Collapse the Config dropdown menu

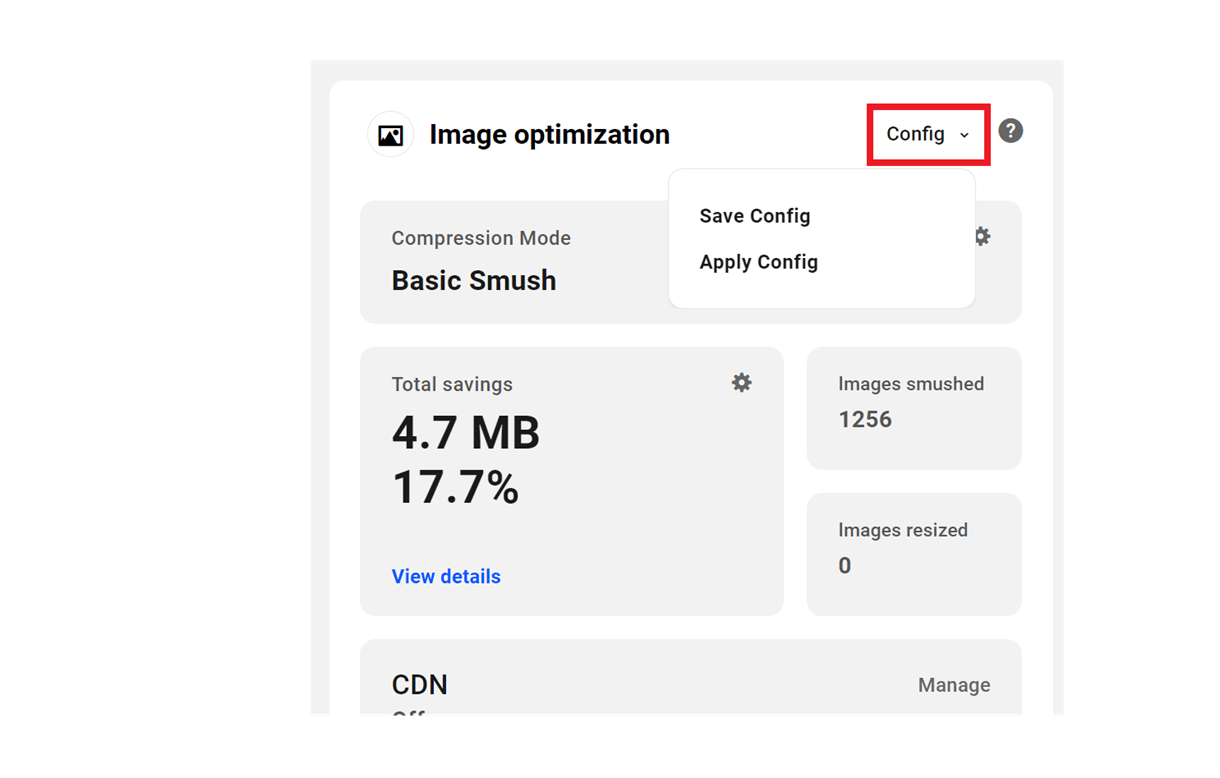(916, 134)
